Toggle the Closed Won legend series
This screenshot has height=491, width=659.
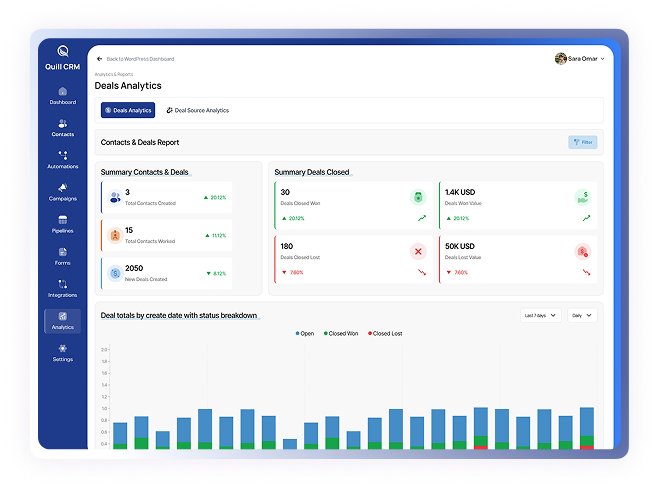(x=343, y=333)
